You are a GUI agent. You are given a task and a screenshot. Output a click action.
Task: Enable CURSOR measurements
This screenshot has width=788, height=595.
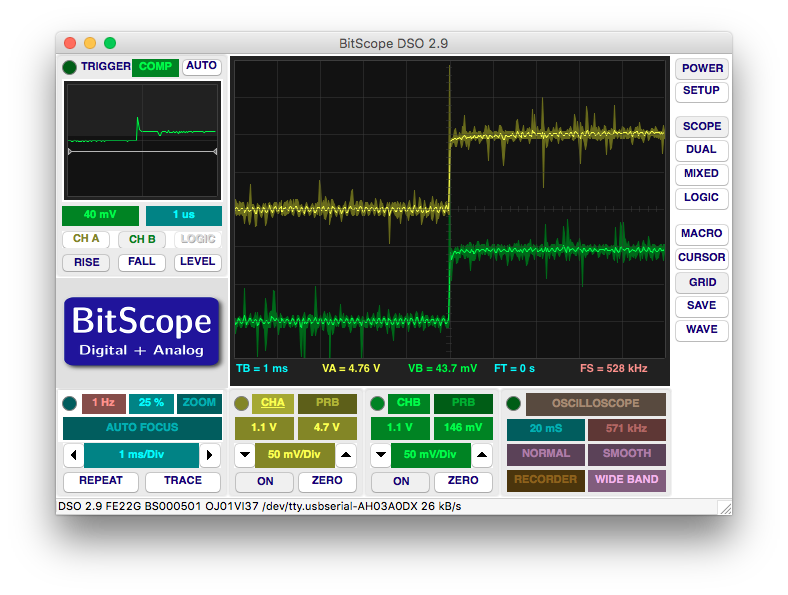[x=702, y=258]
